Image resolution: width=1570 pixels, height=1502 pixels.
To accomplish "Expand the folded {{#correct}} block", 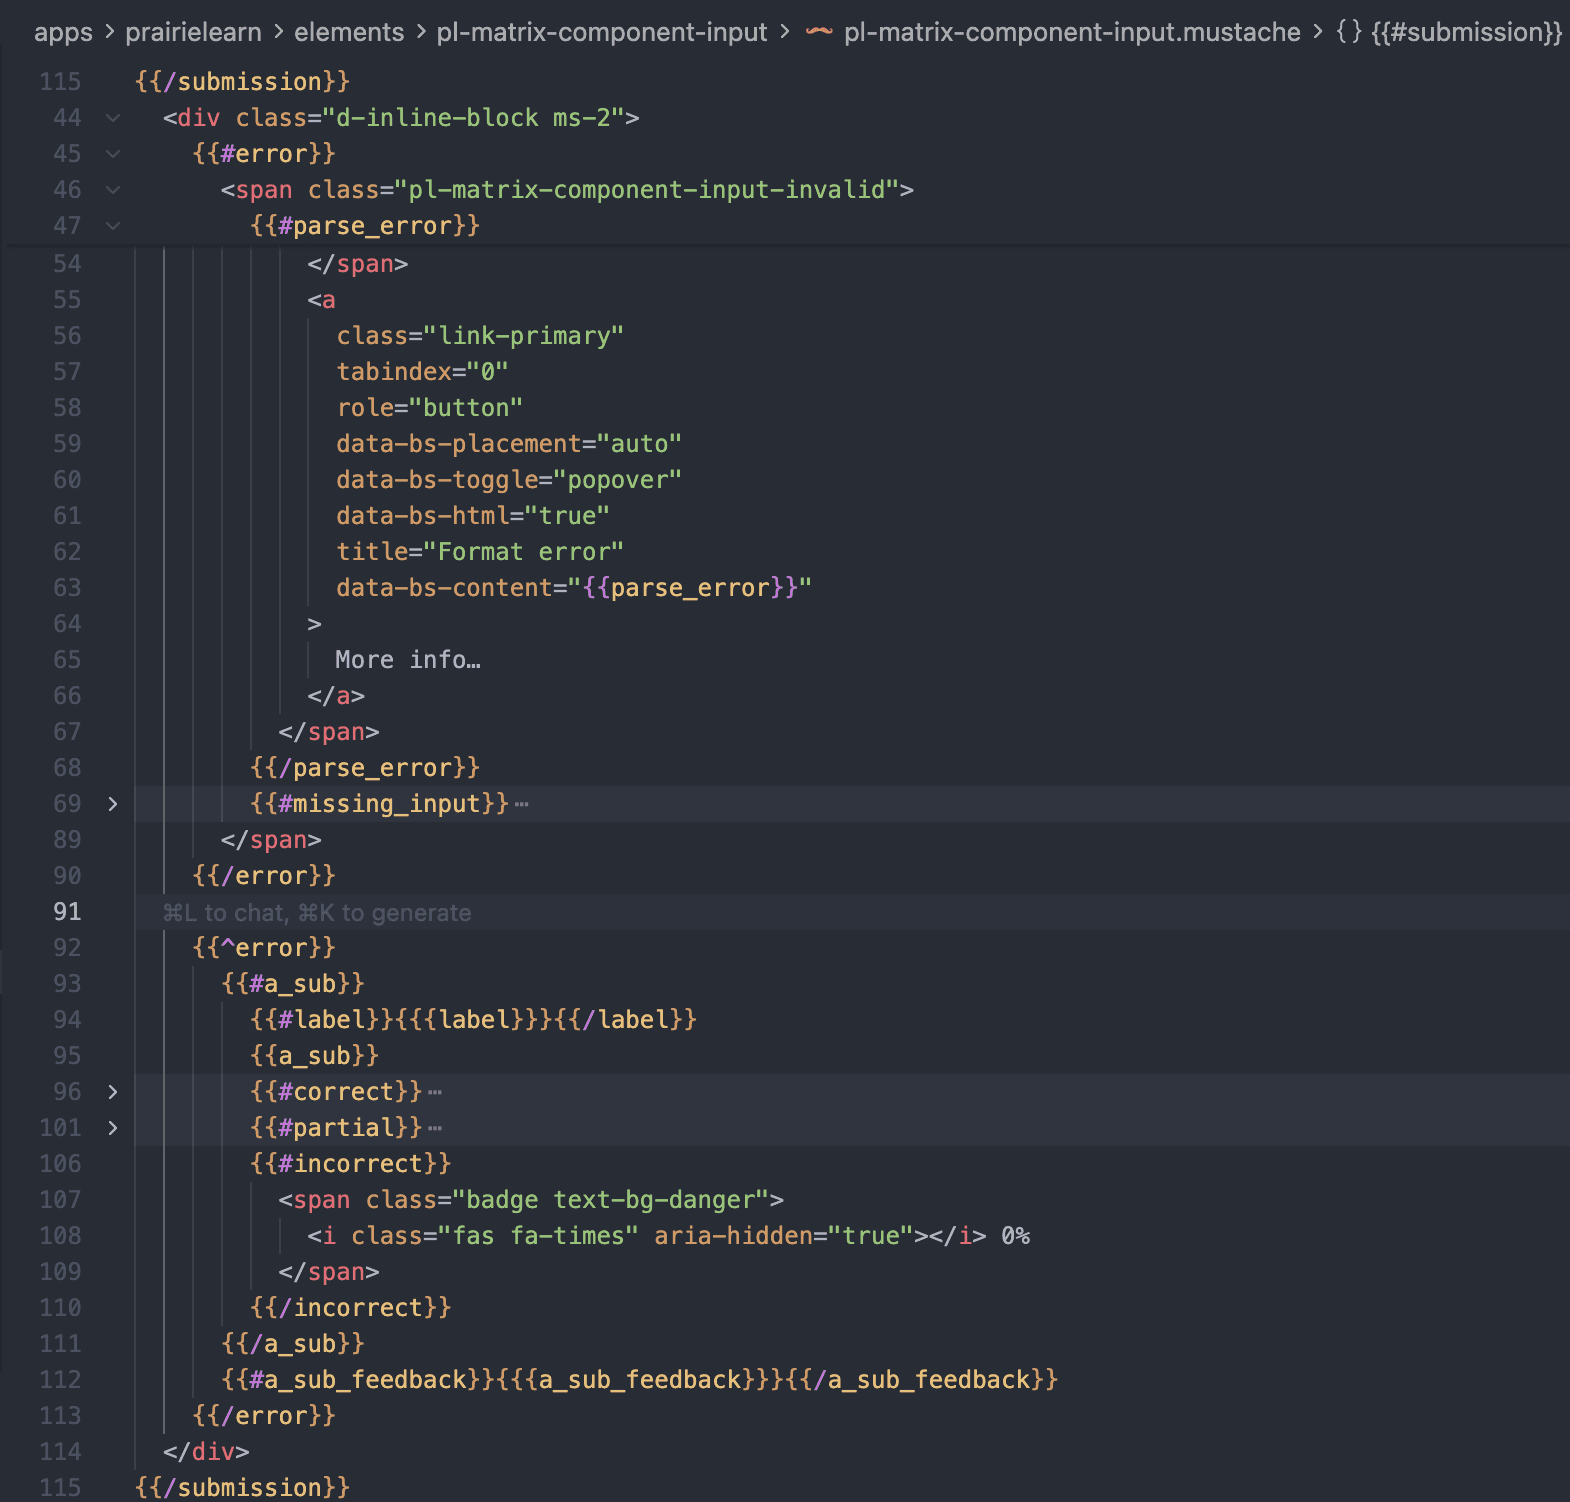I will tap(113, 1092).
